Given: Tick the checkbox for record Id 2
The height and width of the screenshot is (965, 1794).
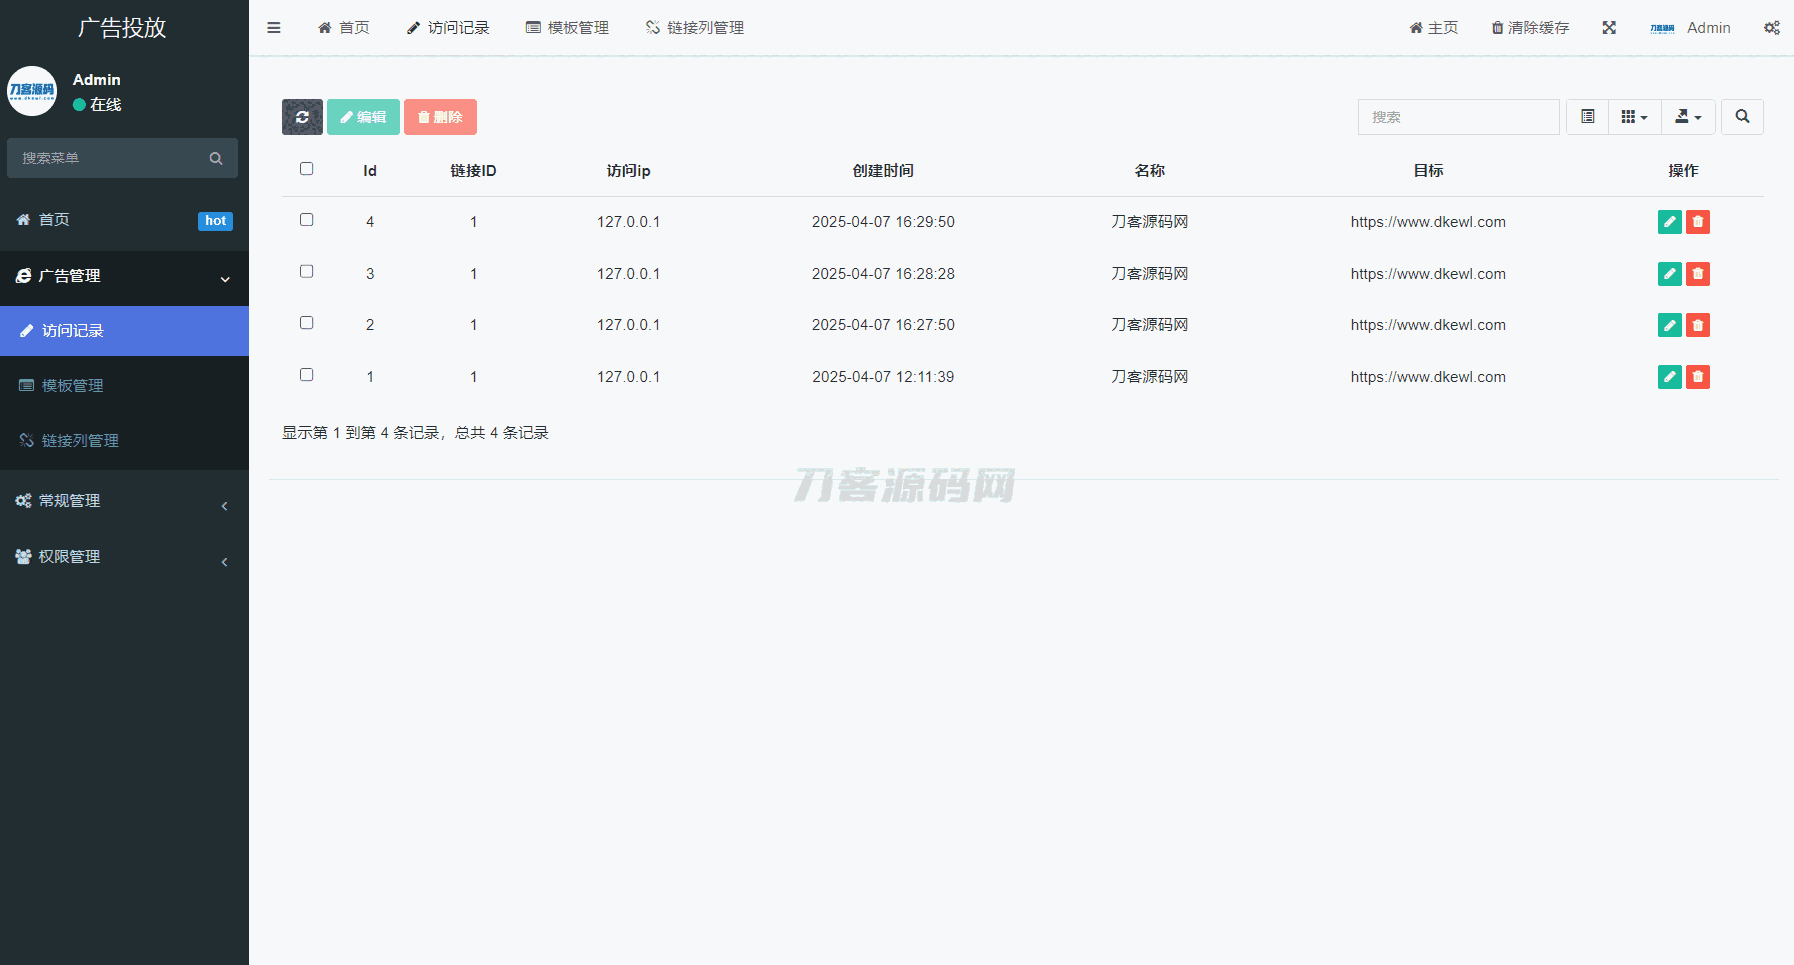Looking at the screenshot, I should pyautogui.click(x=307, y=323).
